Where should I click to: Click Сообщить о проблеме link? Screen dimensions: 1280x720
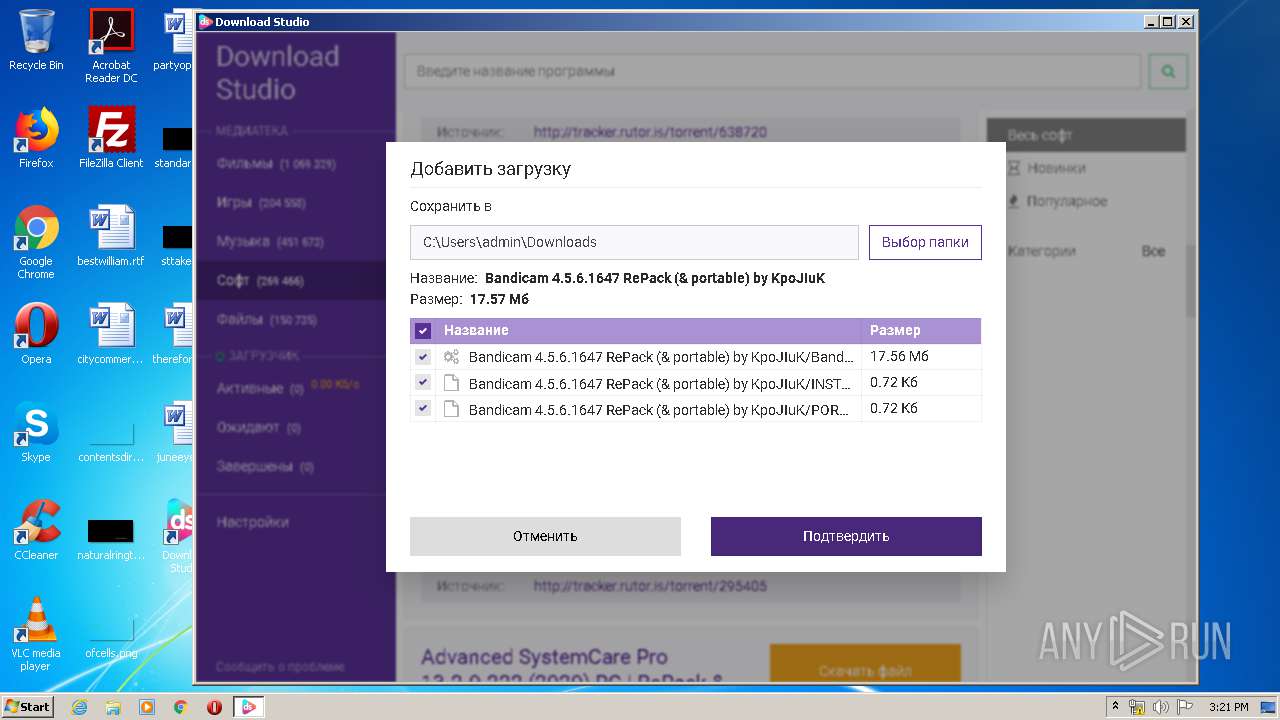[280, 667]
